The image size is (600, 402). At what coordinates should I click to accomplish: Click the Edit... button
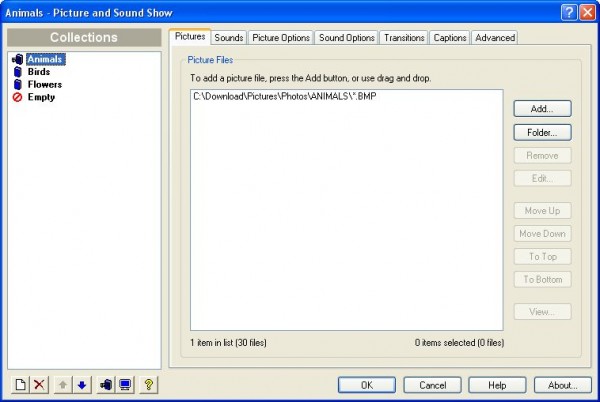coord(542,178)
